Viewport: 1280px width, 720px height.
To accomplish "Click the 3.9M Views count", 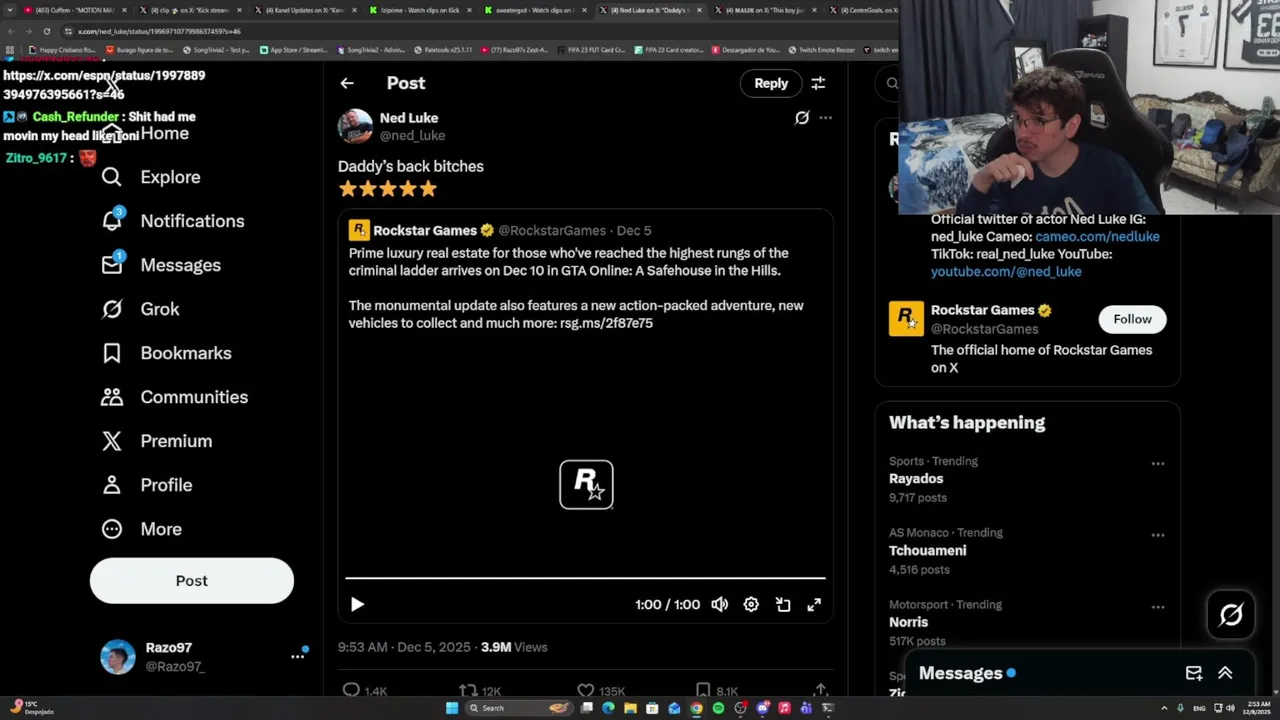I will (514, 647).
